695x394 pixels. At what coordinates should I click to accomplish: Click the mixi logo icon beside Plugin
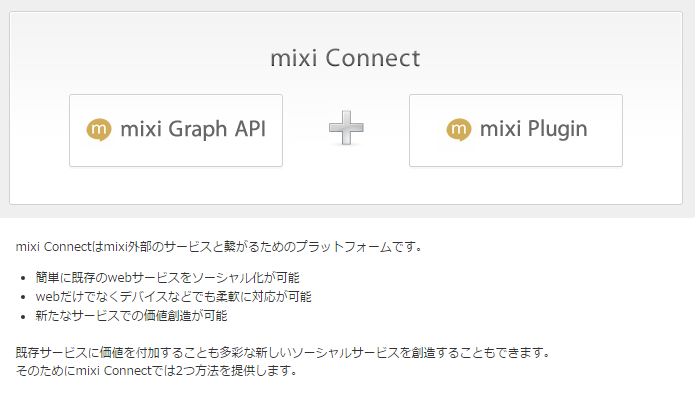pos(459,130)
